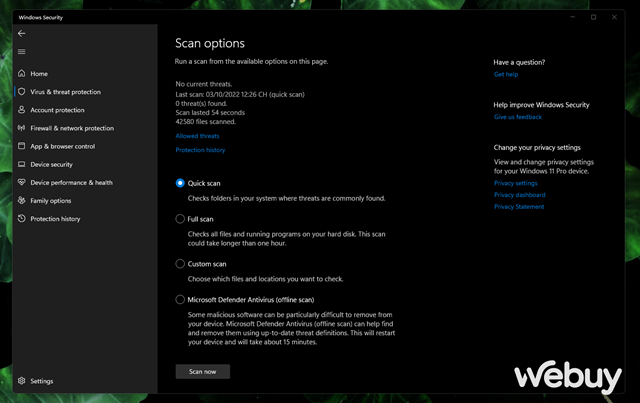This screenshot has width=640, height=403.
Task: Select Microsoft Defender Antivirus offline scan option
Action: click(x=180, y=300)
